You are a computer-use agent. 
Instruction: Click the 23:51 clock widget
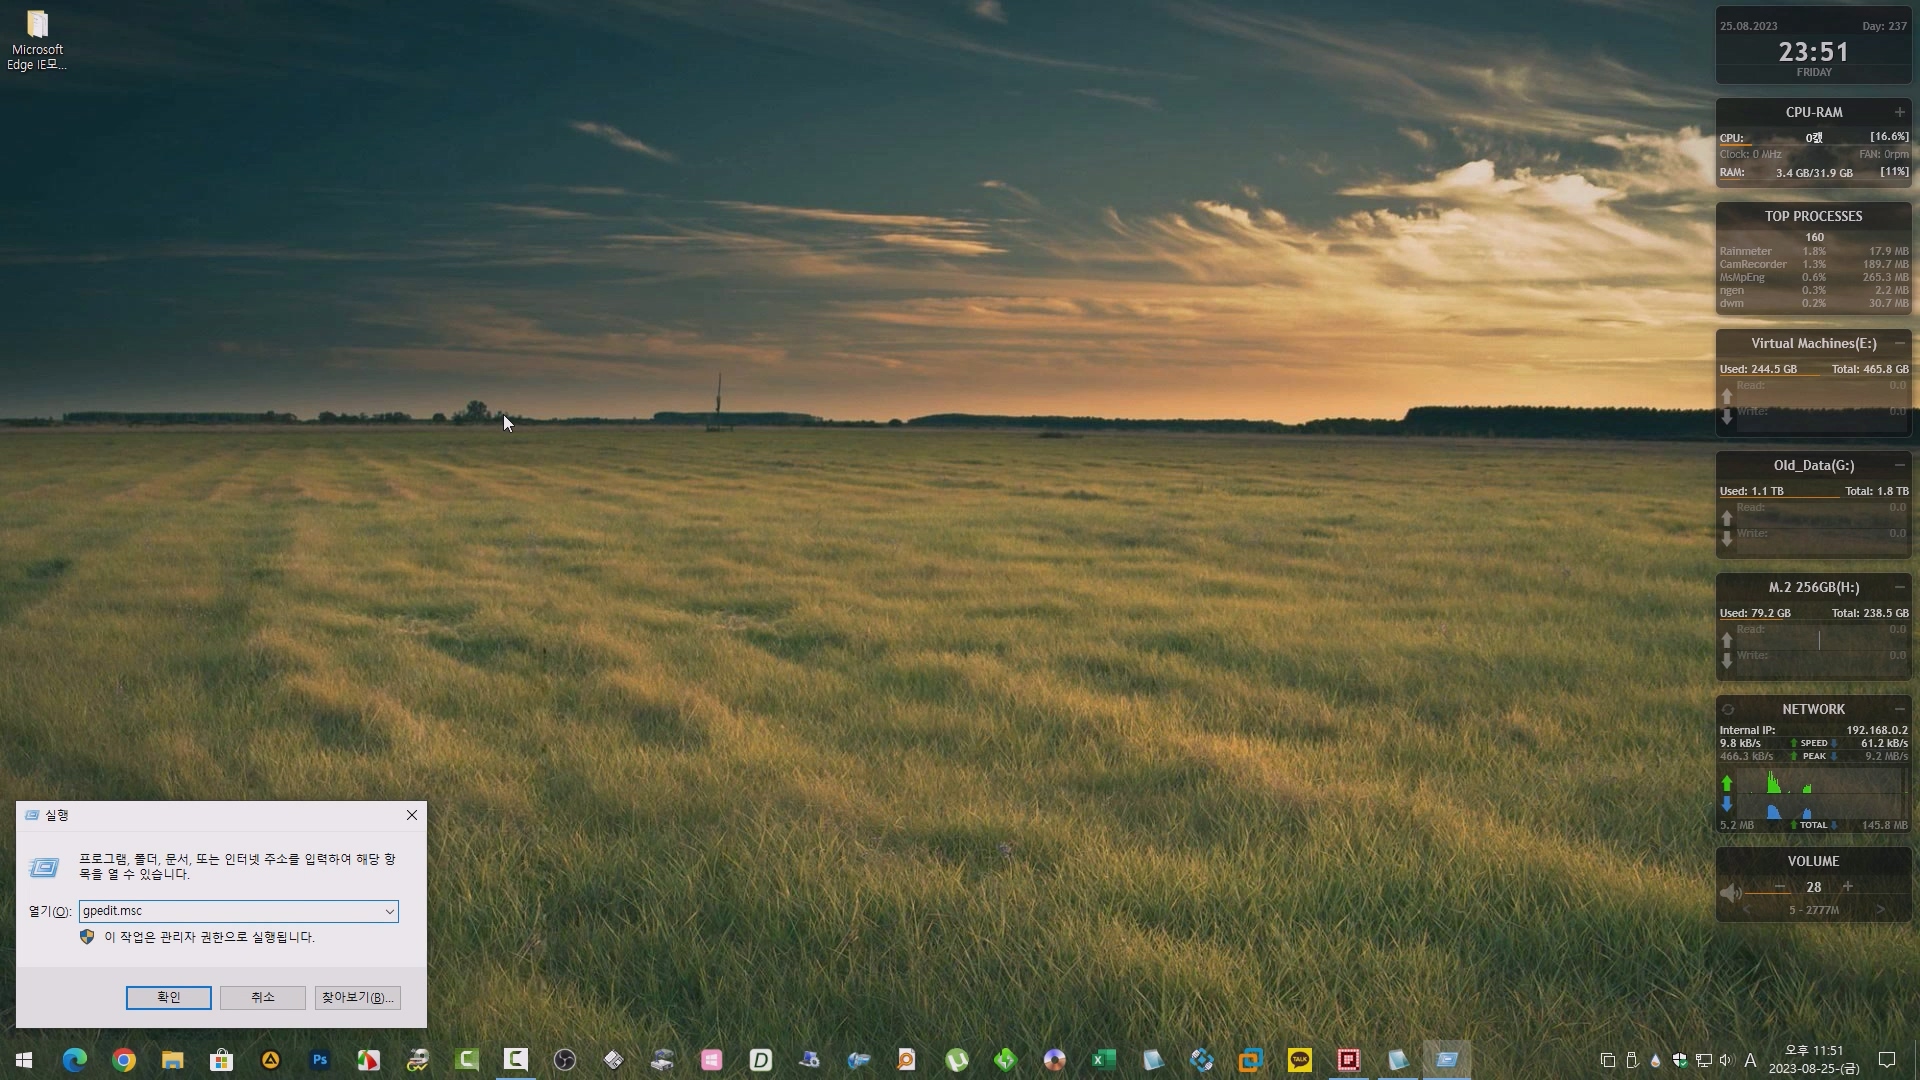tap(1813, 52)
